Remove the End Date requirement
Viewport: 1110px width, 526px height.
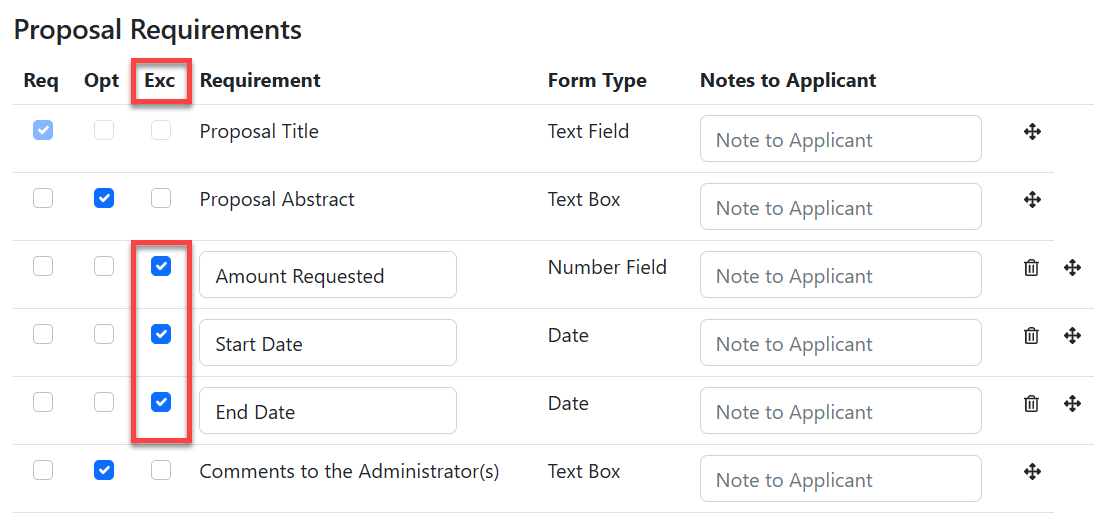[x=1031, y=404]
